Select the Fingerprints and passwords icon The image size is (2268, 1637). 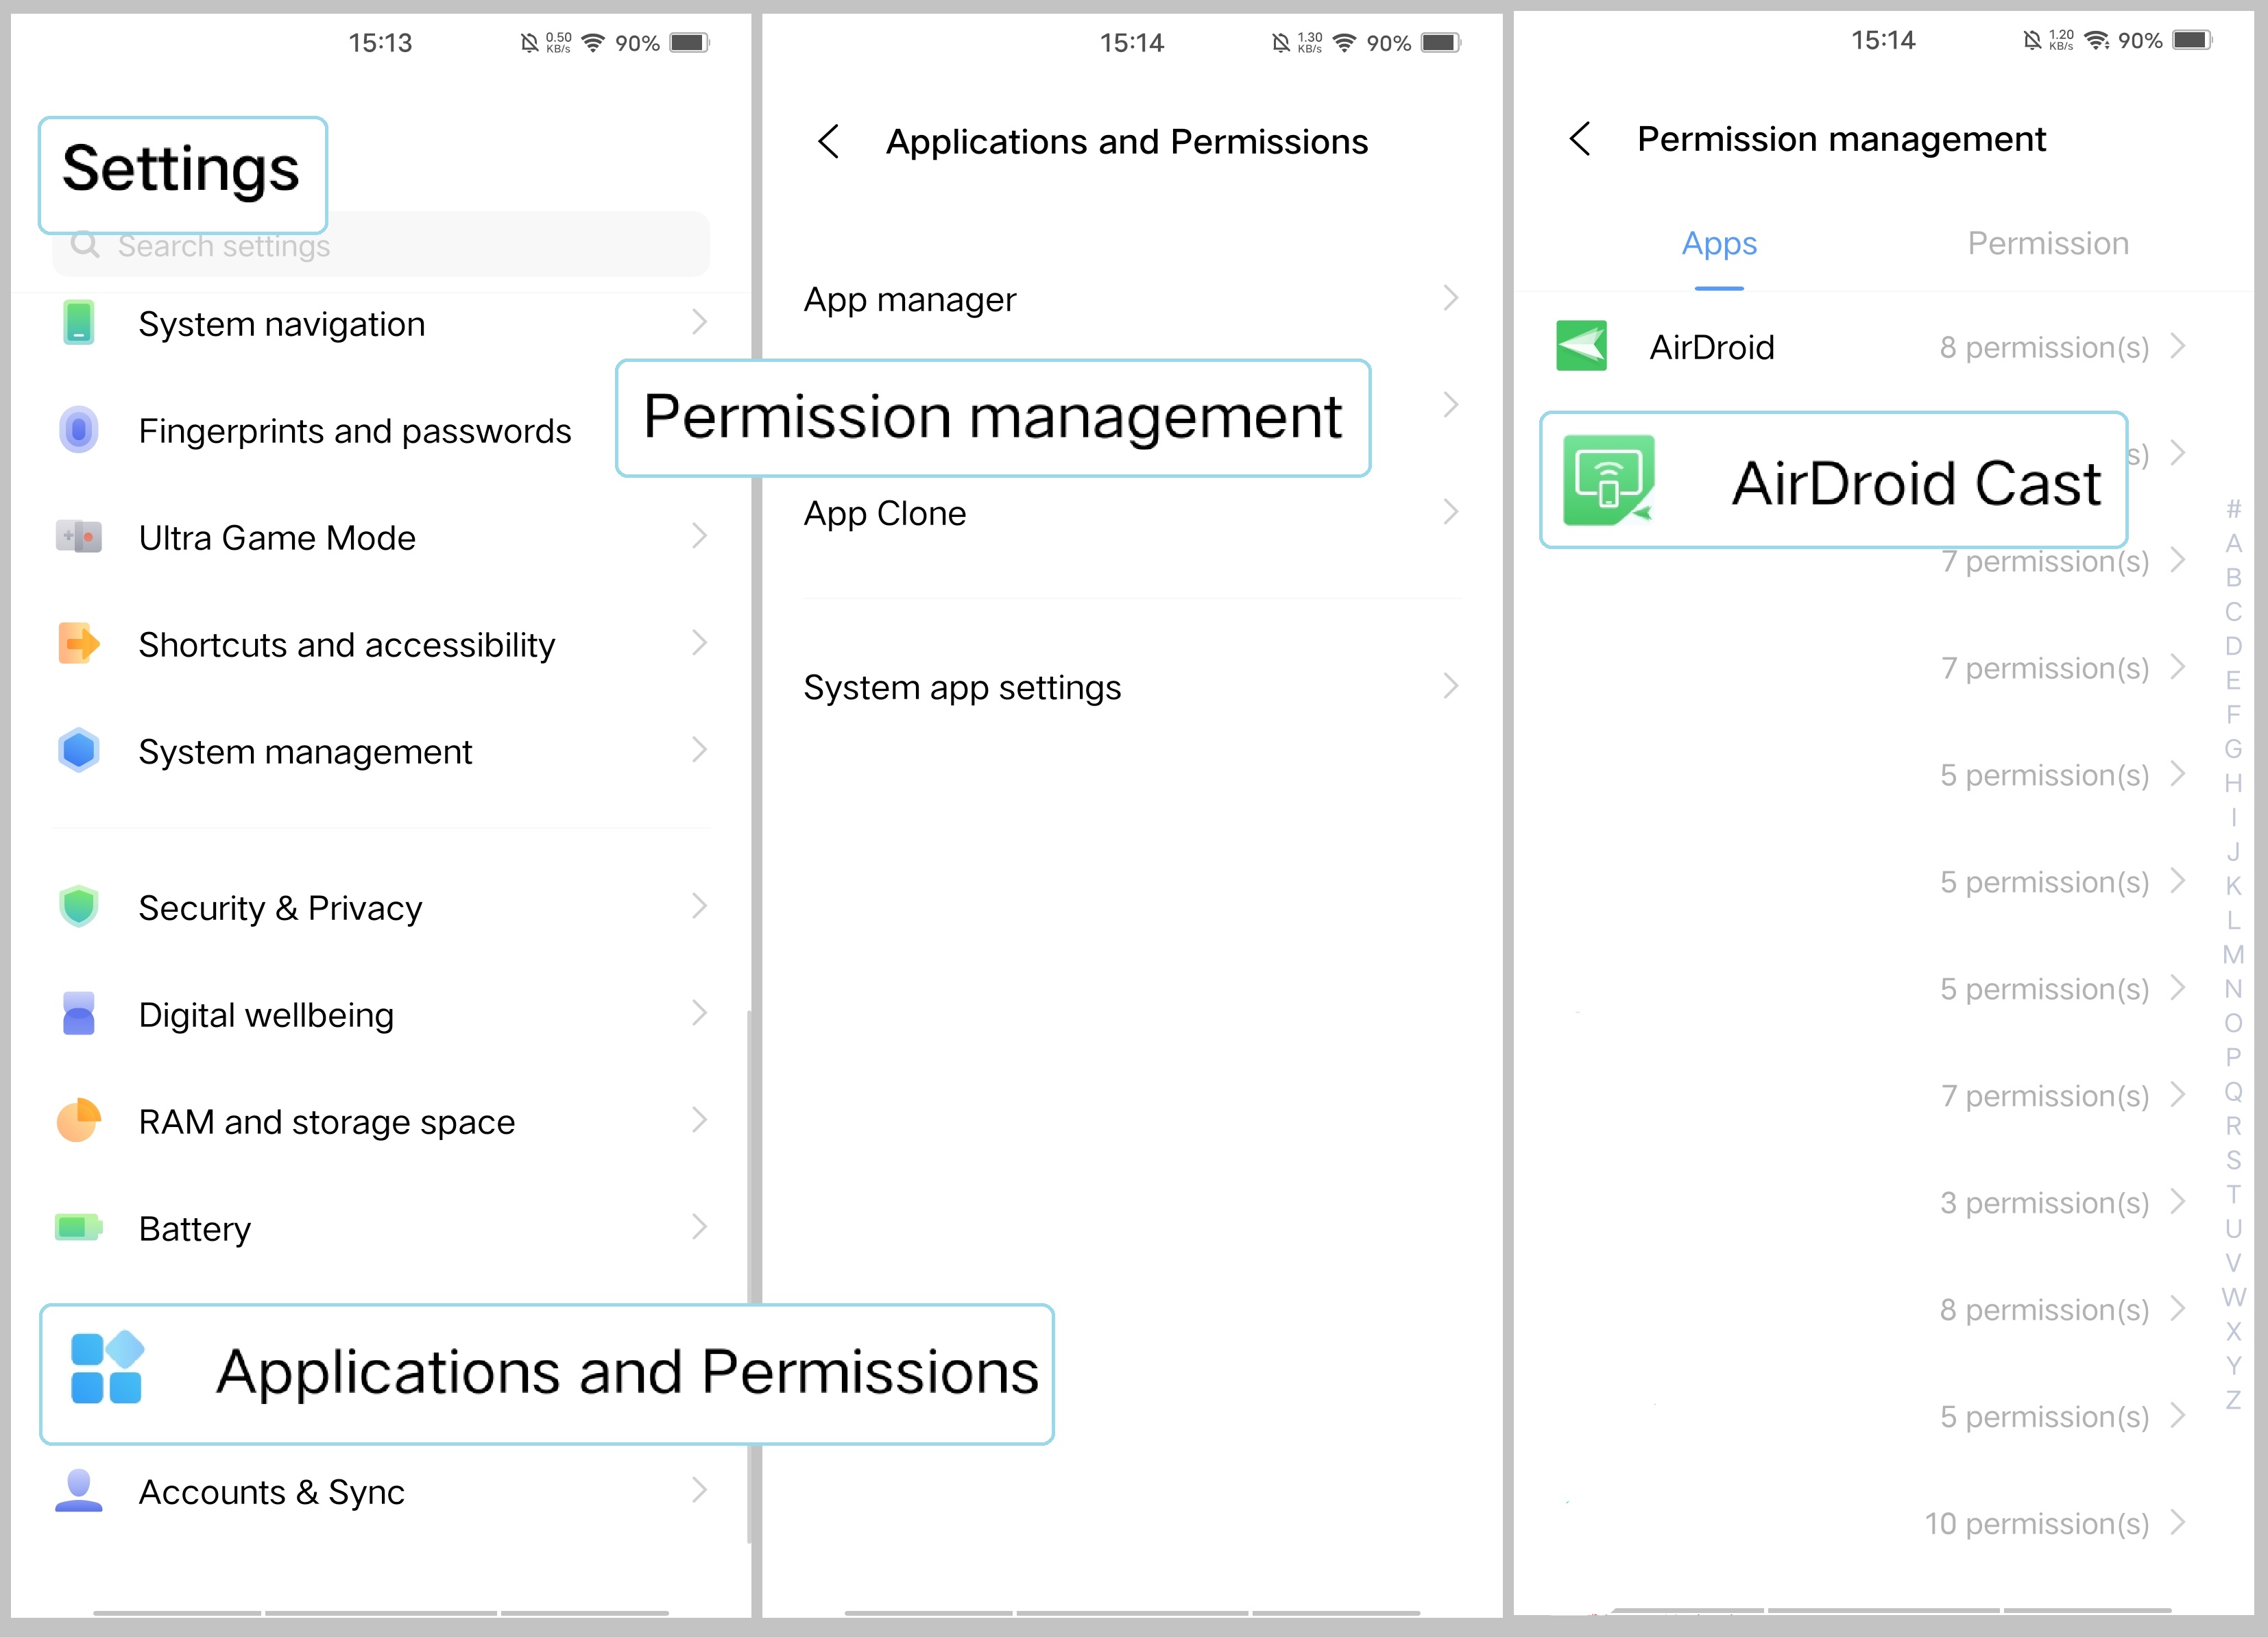(78, 430)
